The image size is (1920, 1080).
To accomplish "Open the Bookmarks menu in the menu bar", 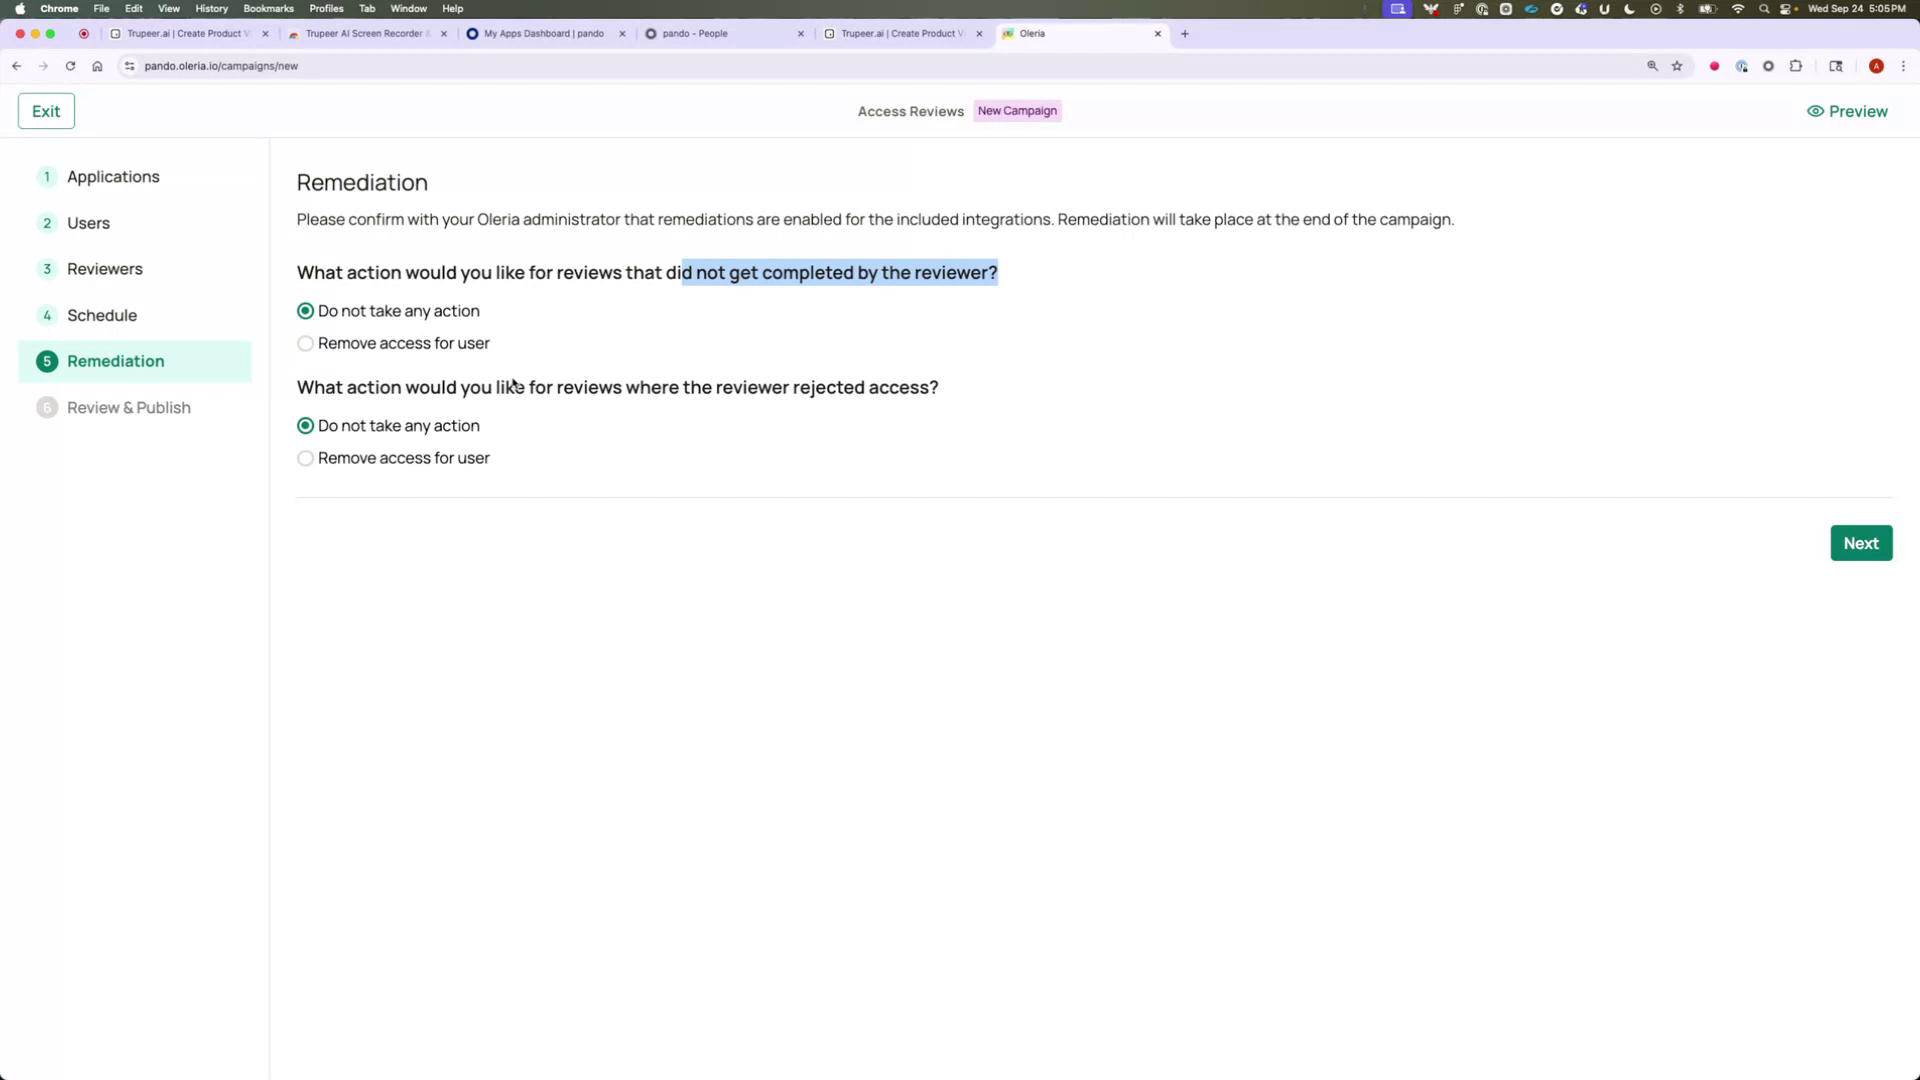I will coord(268,8).
